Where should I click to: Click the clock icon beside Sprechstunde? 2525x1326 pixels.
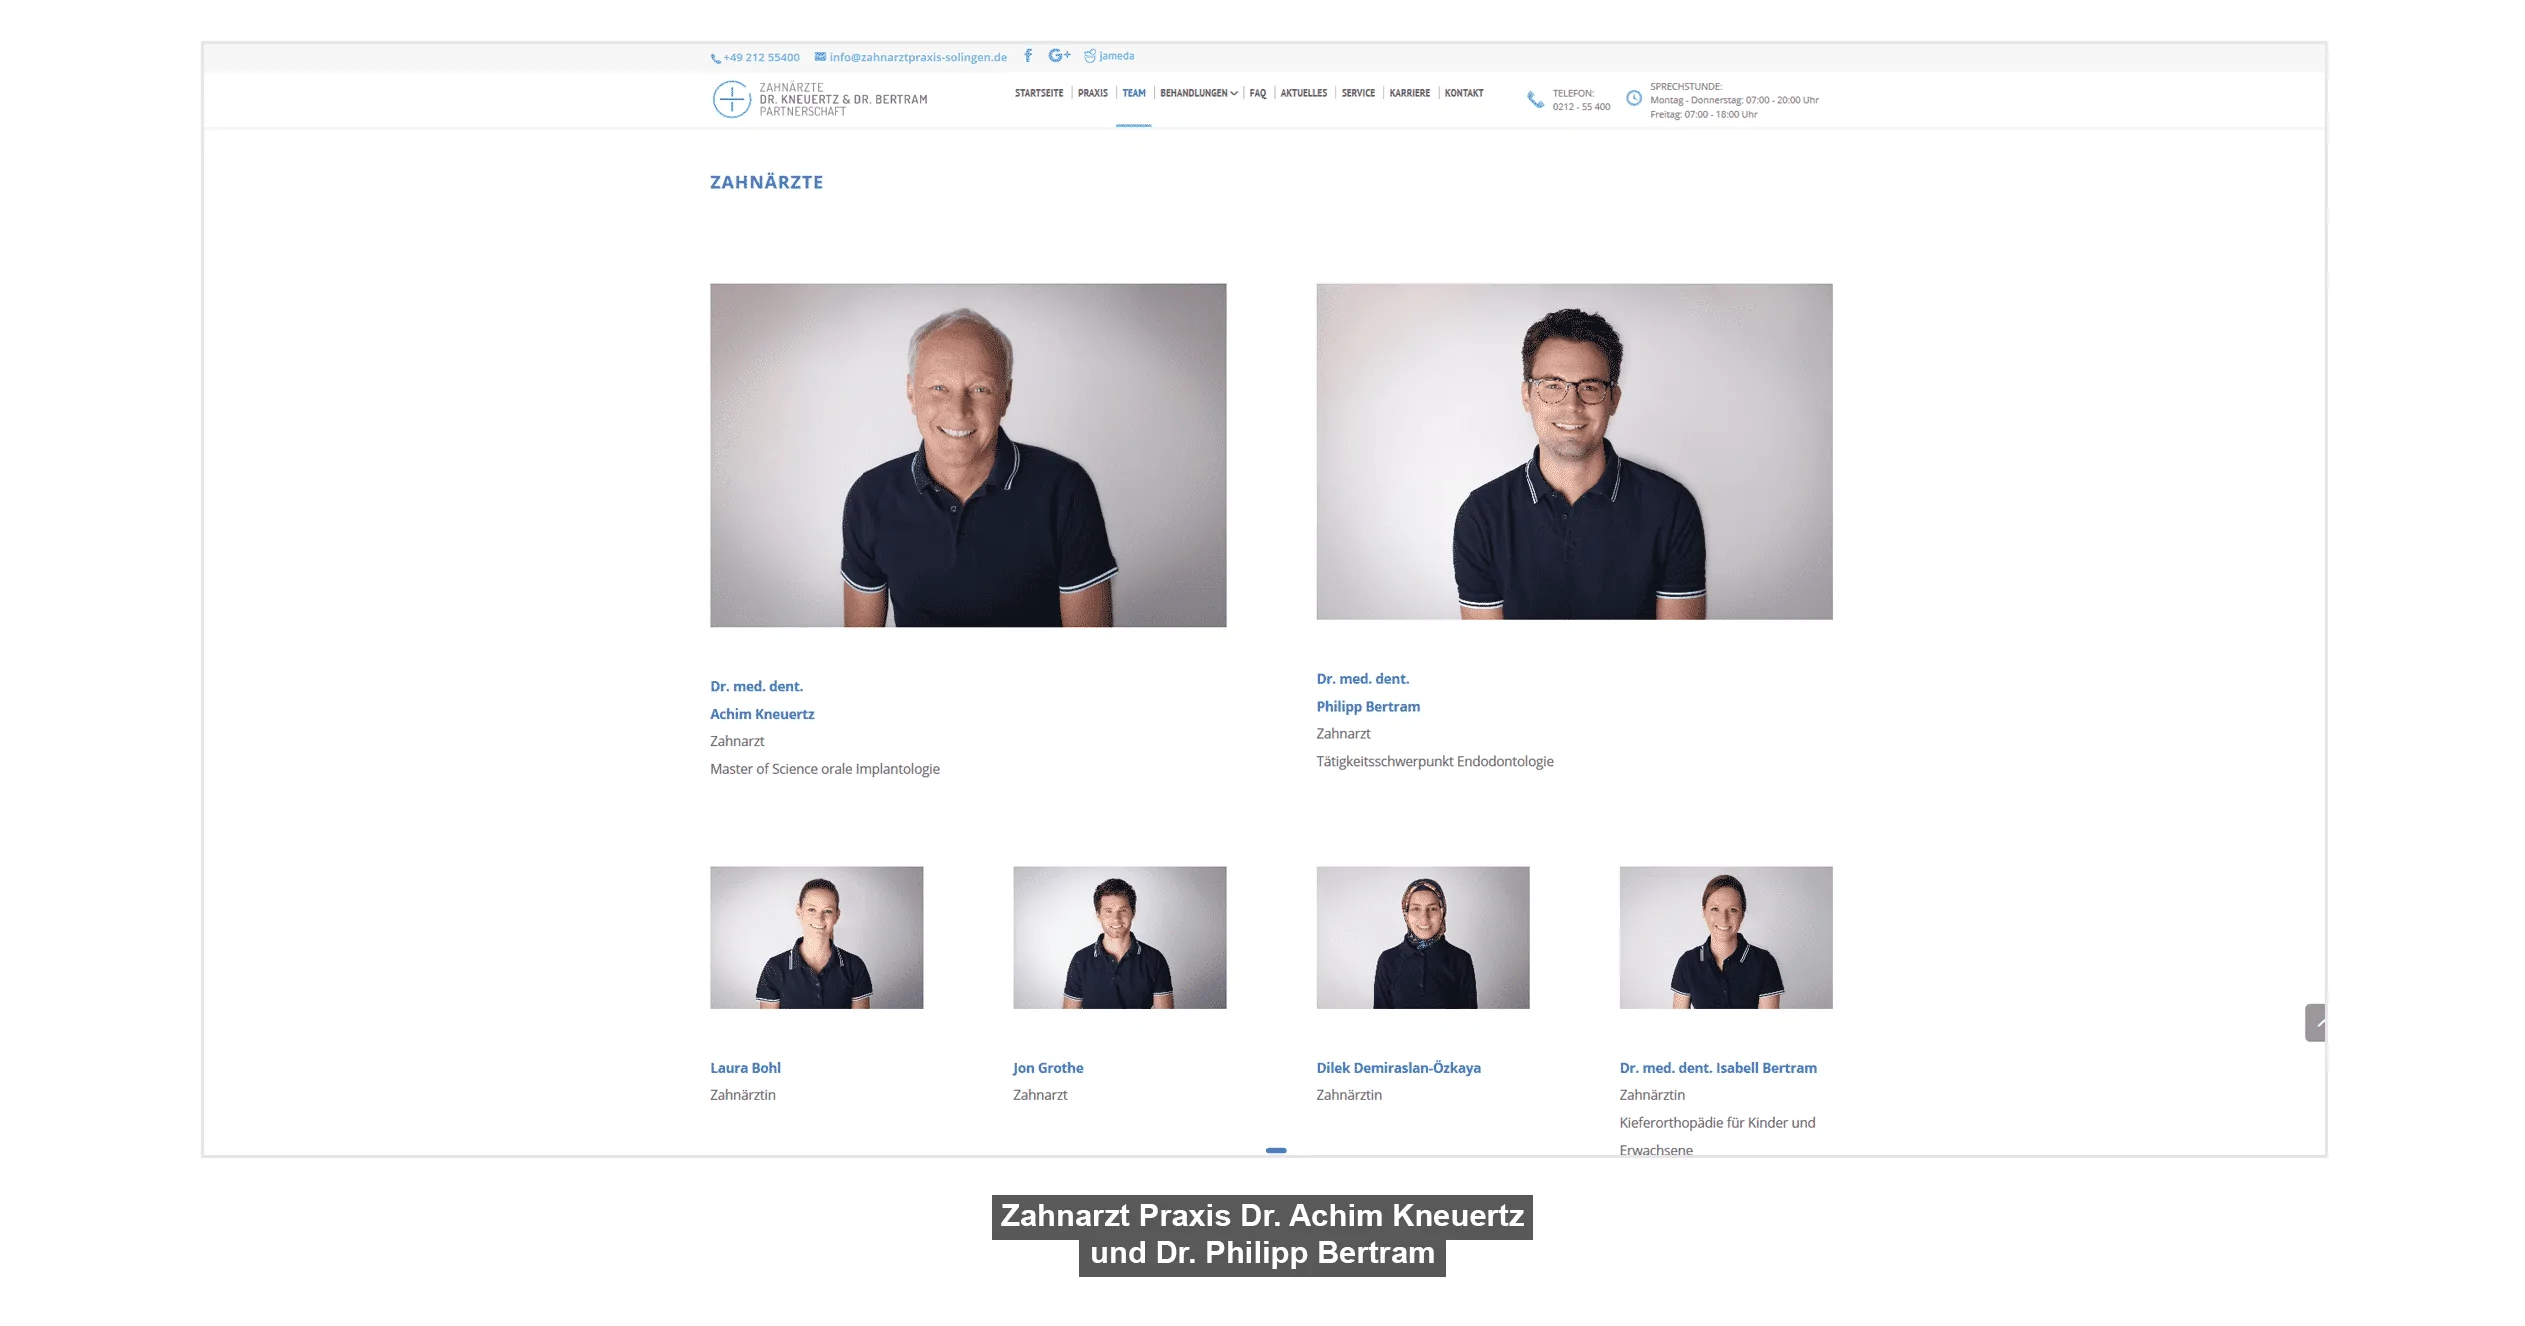1633,98
